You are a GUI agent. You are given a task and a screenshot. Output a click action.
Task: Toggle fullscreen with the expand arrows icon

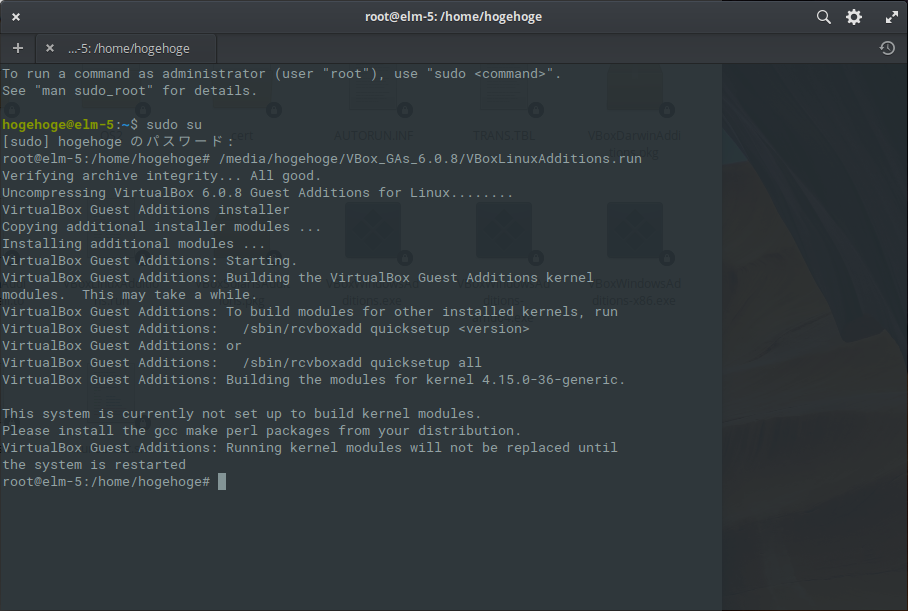(891, 17)
